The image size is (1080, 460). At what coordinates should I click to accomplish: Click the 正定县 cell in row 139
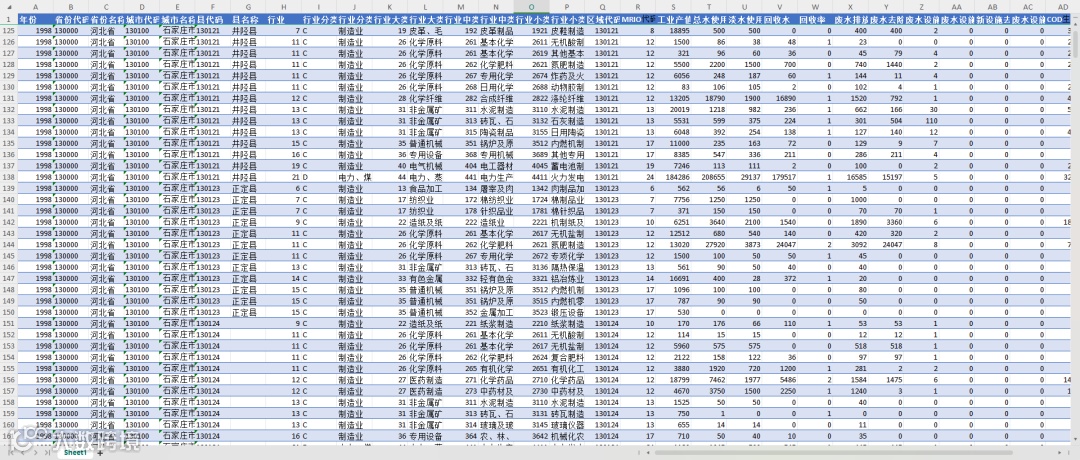pyautogui.click(x=248, y=188)
